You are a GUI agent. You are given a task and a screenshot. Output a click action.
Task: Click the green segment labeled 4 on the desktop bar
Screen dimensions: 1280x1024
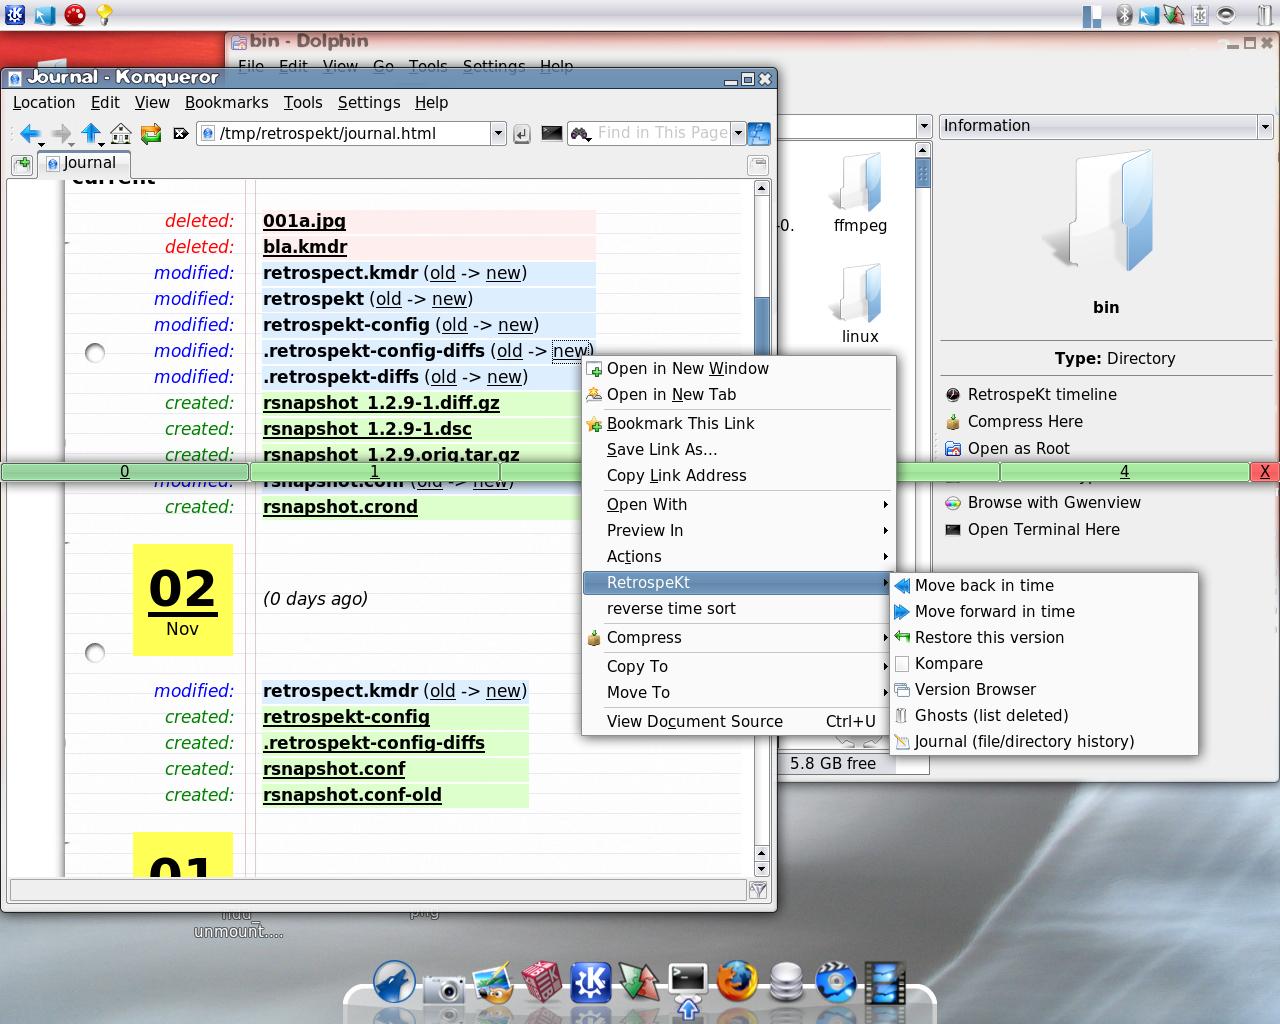click(x=1124, y=472)
